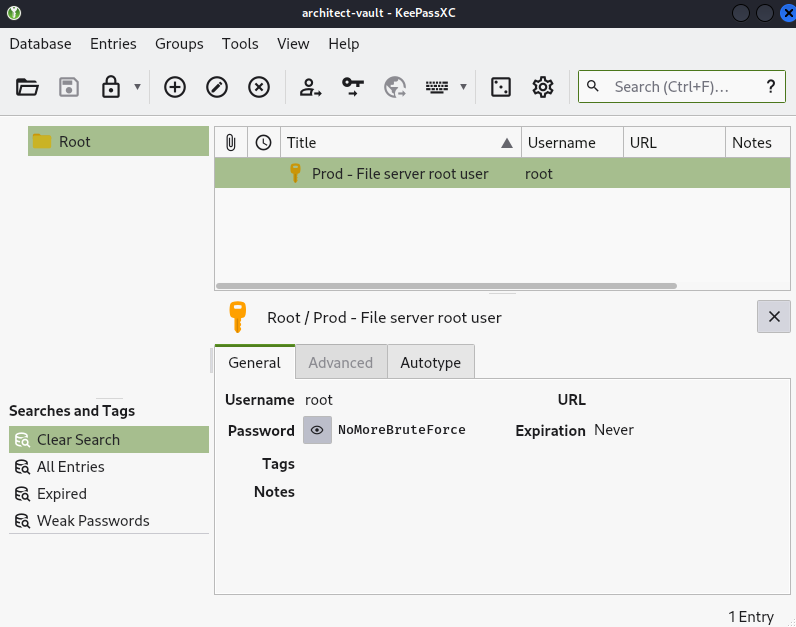
Task: Click the Lock Database padlock icon
Action: pyautogui.click(x=111, y=87)
